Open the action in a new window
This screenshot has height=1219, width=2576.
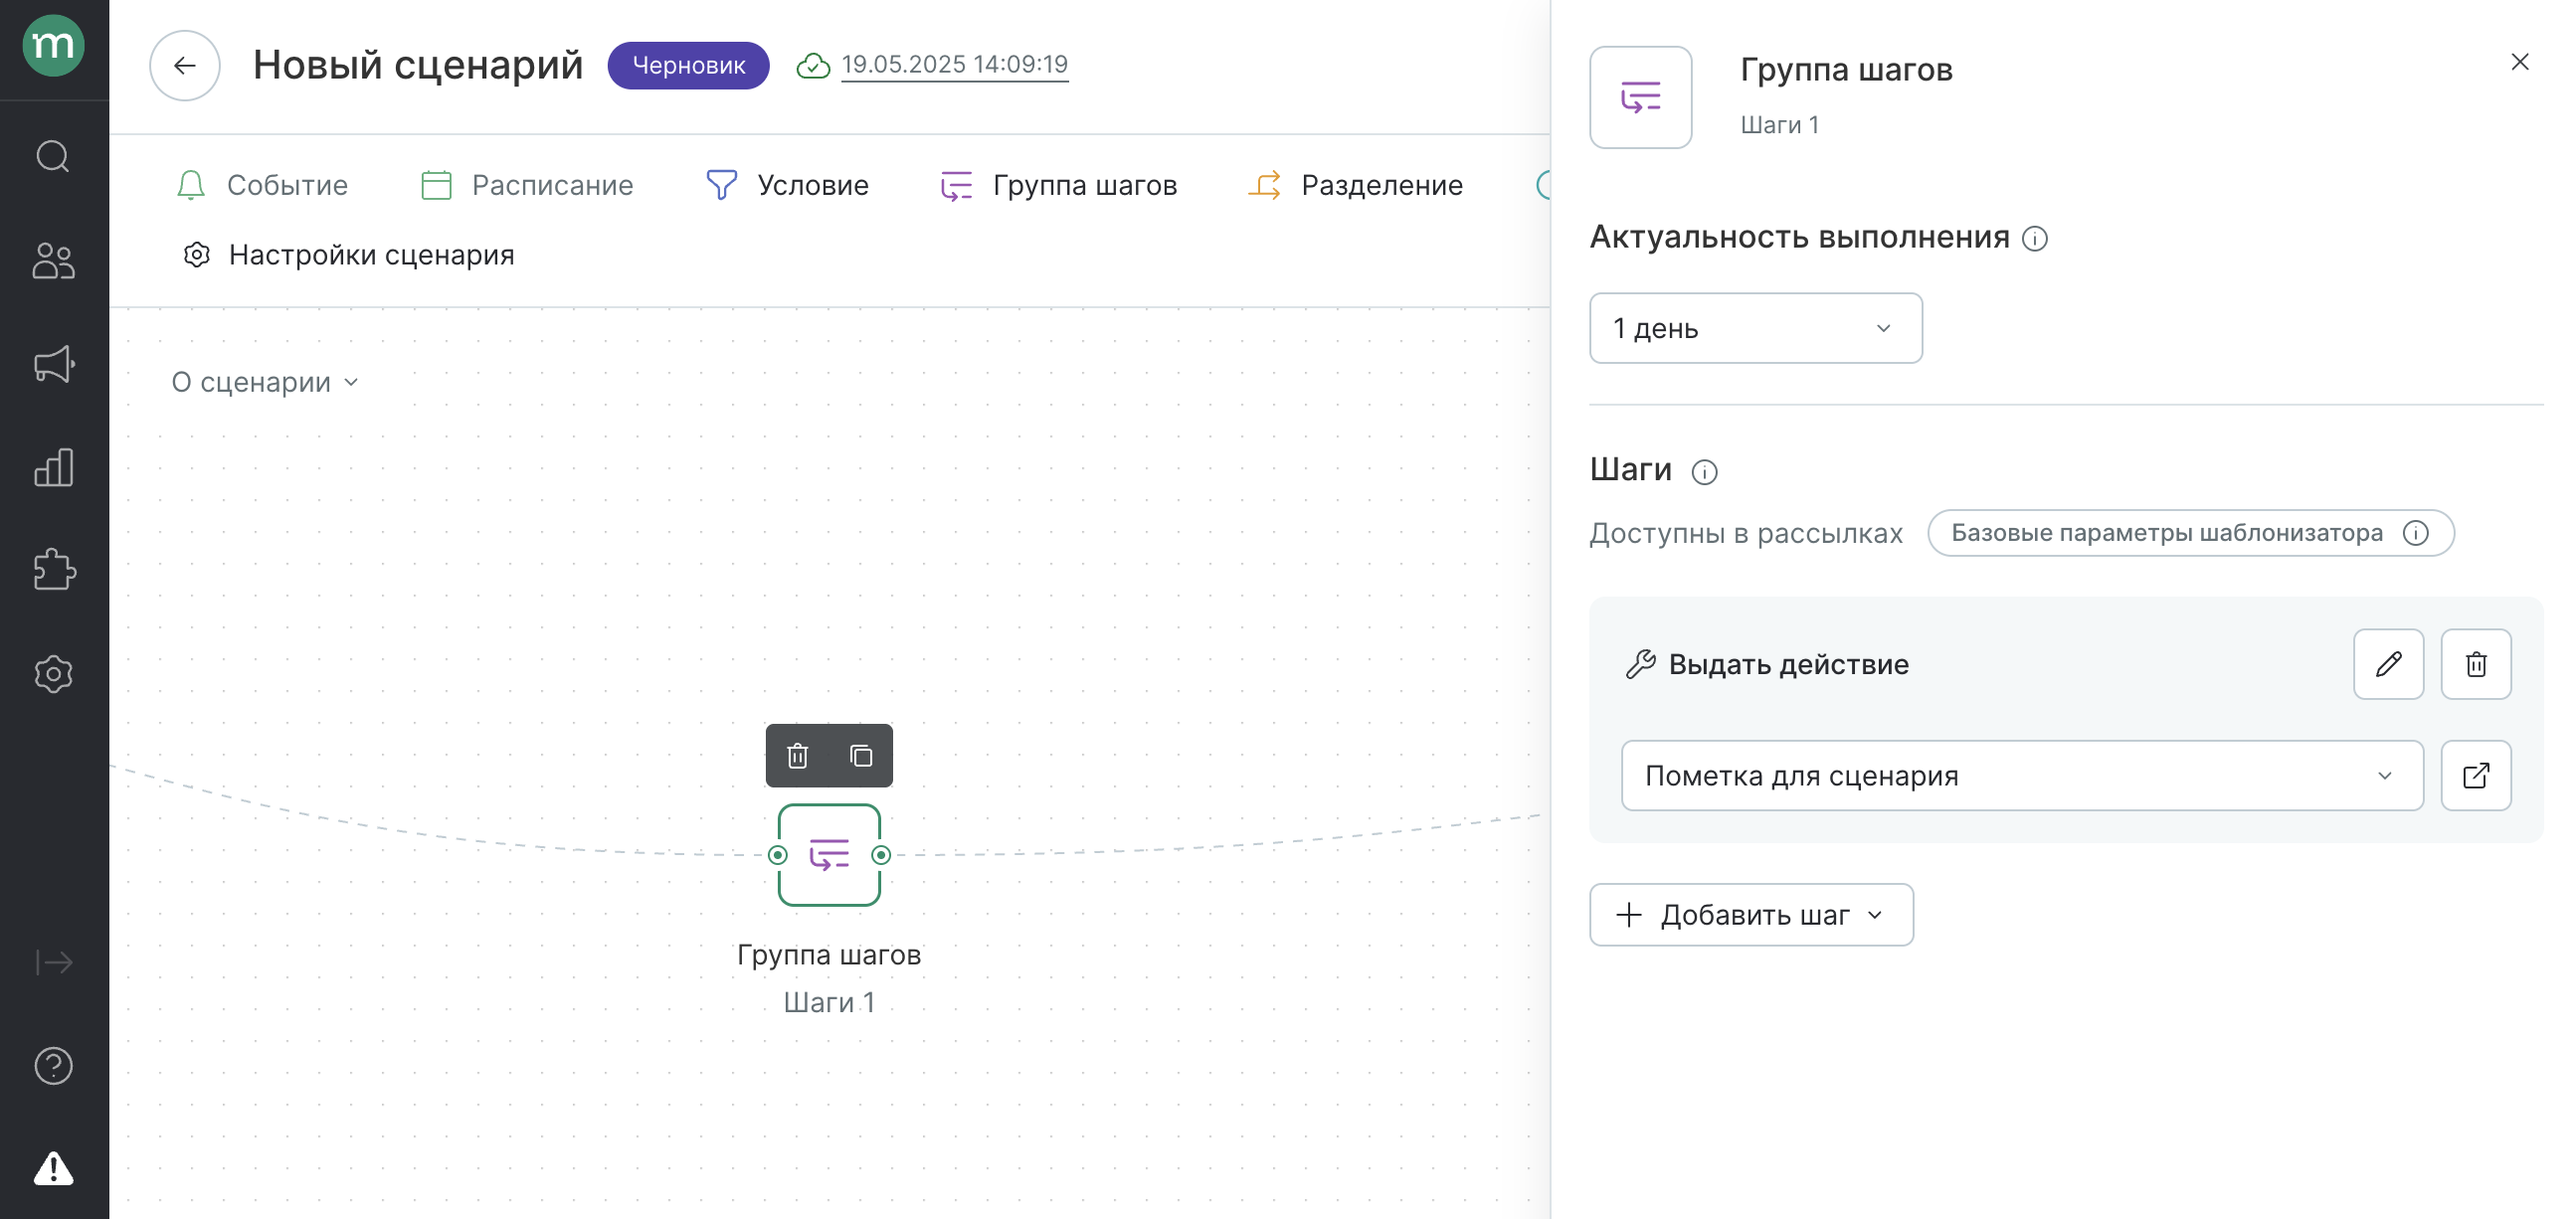click(2475, 775)
